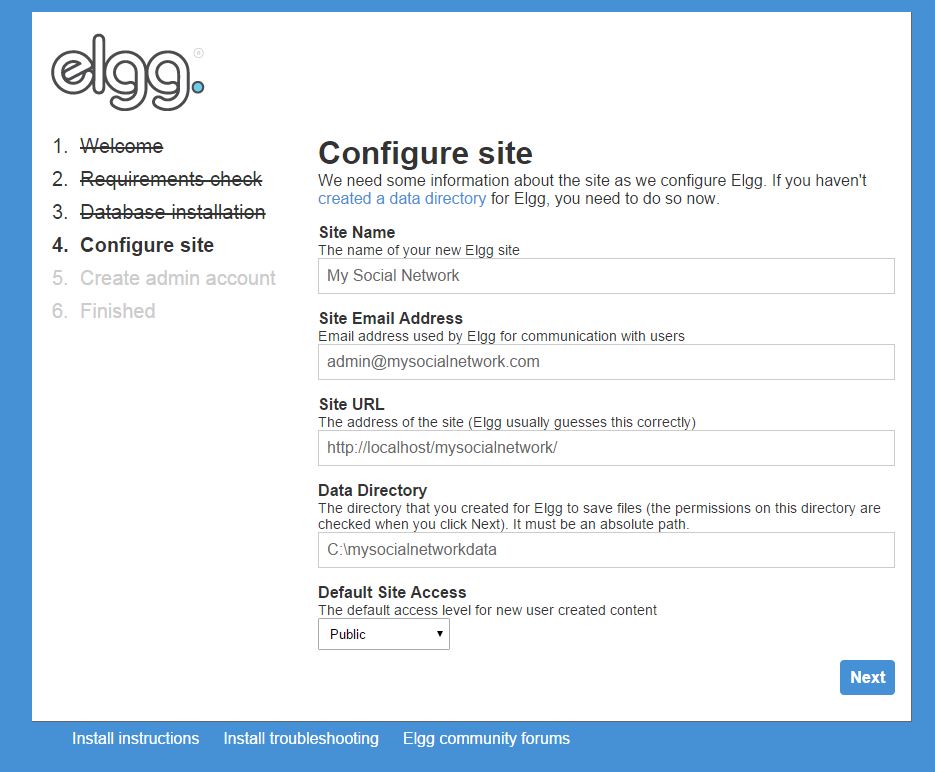Select the Welcome step in sidebar

click(121, 146)
